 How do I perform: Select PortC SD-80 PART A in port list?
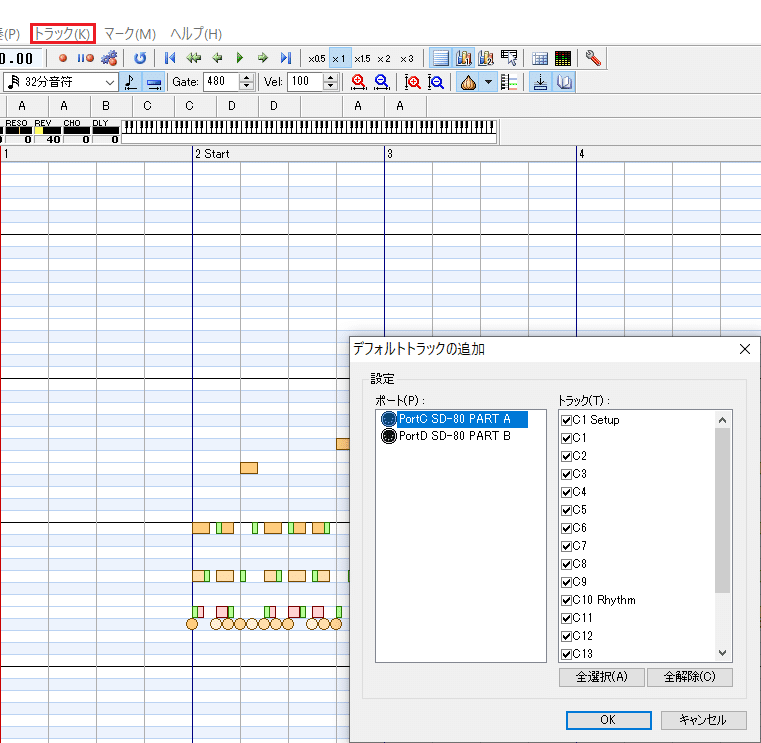point(454,419)
